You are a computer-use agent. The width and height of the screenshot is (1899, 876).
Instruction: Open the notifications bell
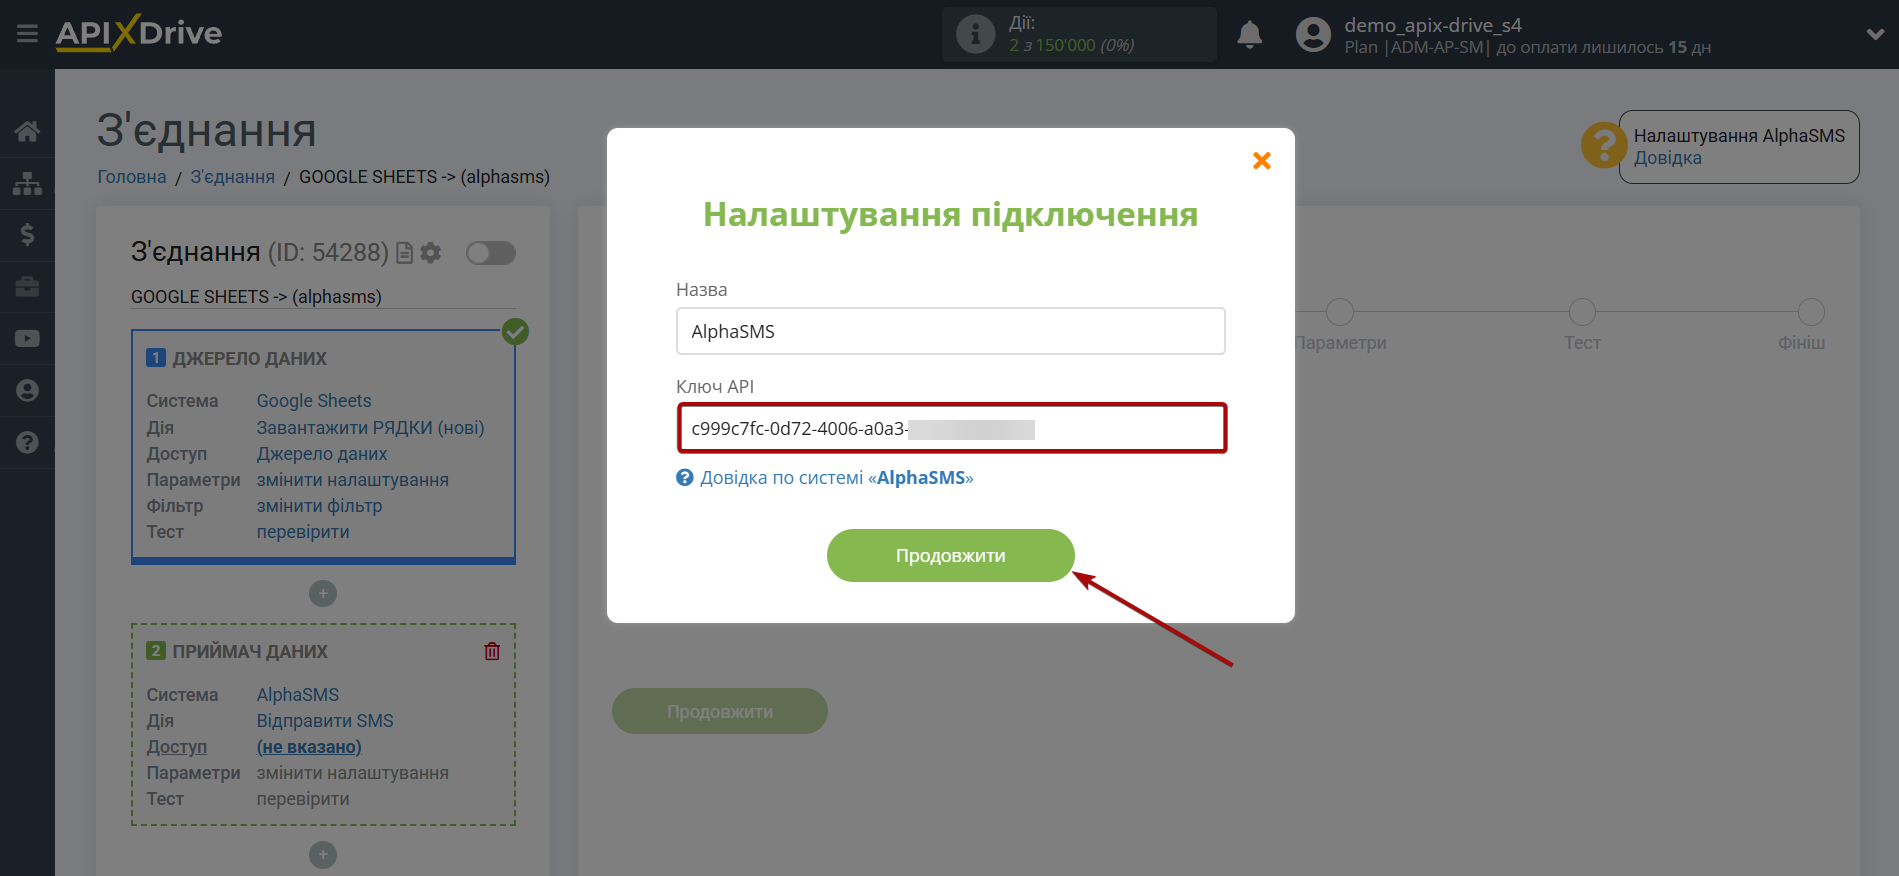pos(1249,35)
